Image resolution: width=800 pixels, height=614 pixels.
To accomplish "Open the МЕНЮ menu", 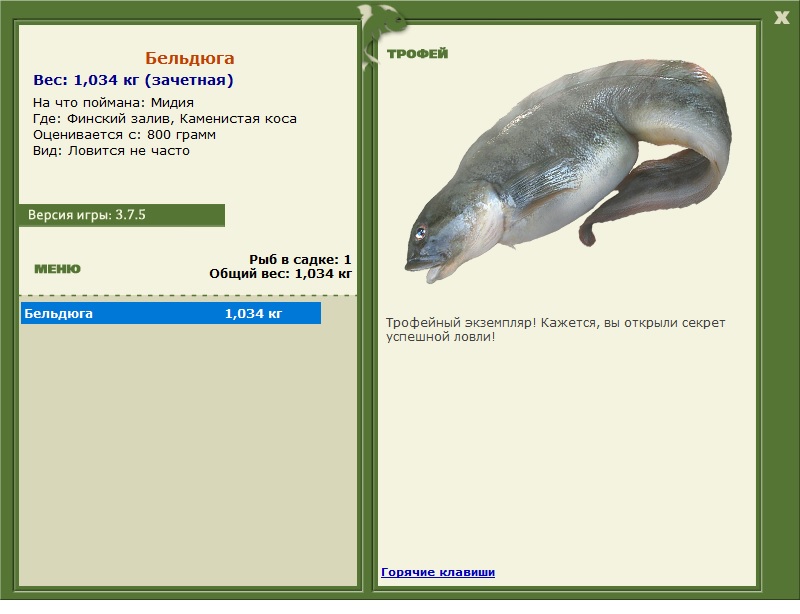I will (x=57, y=269).
